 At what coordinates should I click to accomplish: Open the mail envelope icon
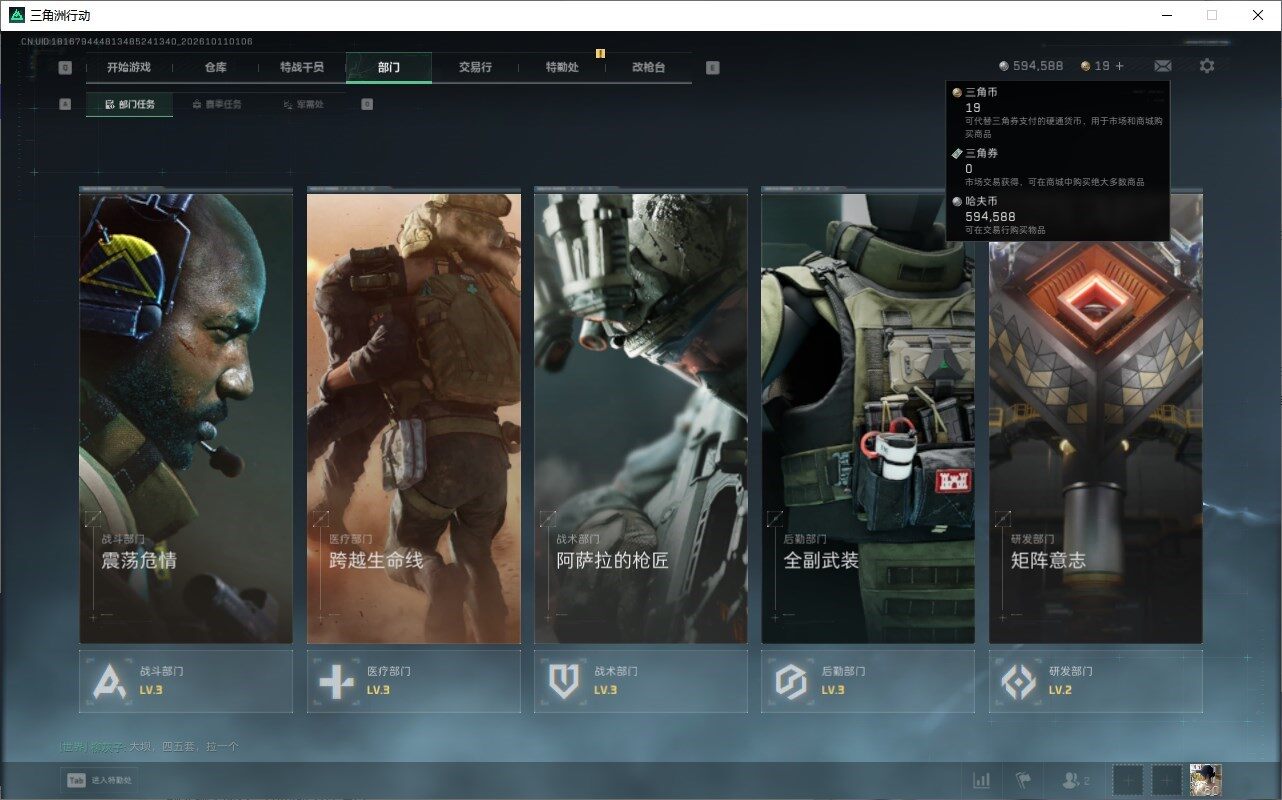(1162, 66)
